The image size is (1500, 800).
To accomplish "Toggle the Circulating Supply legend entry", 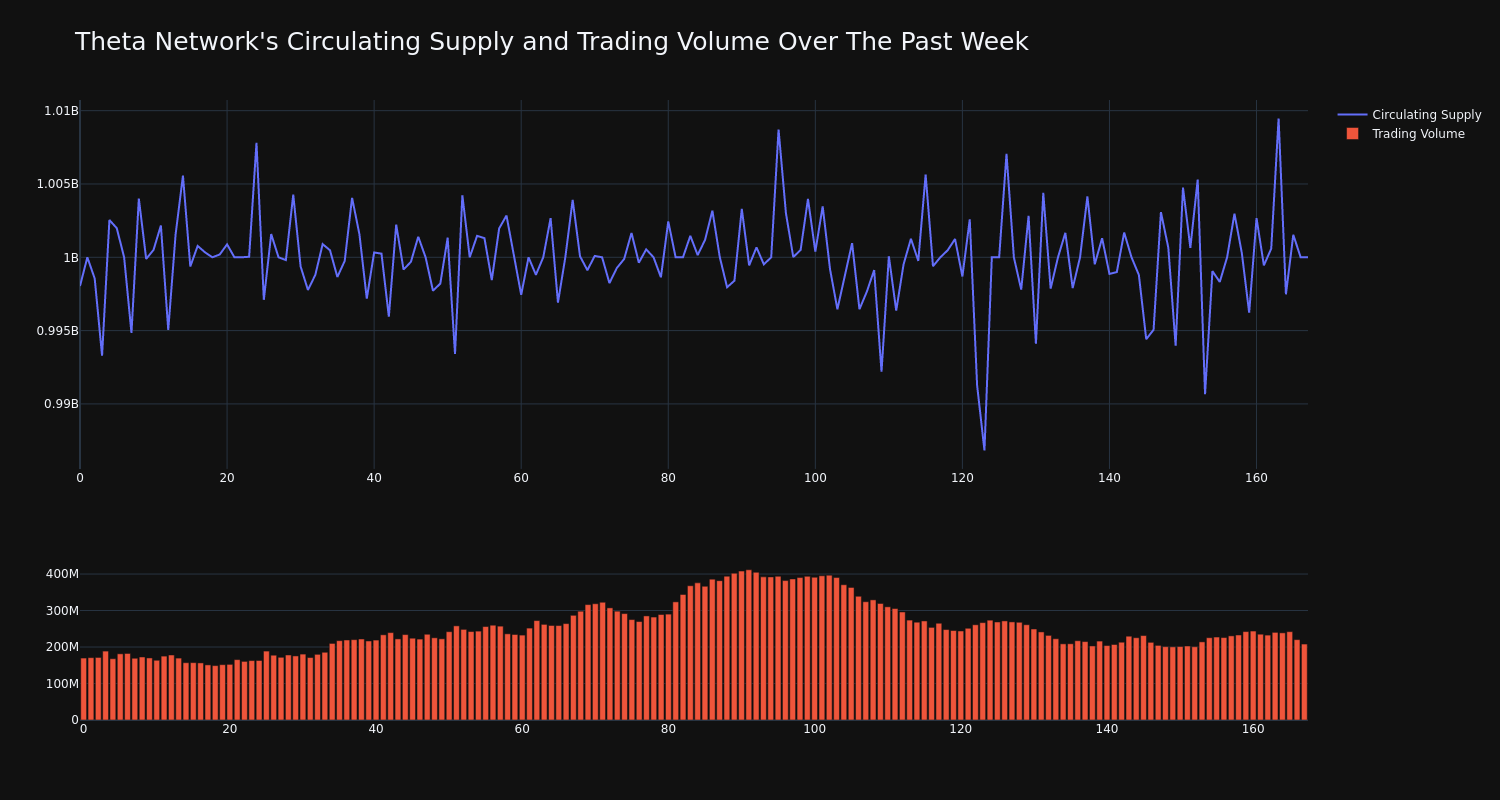I will [x=1409, y=115].
